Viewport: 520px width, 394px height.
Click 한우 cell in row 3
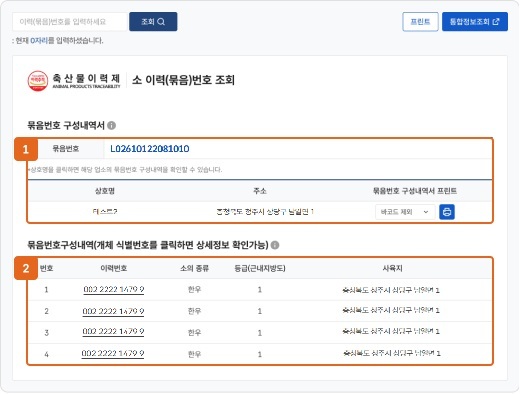coord(194,332)
